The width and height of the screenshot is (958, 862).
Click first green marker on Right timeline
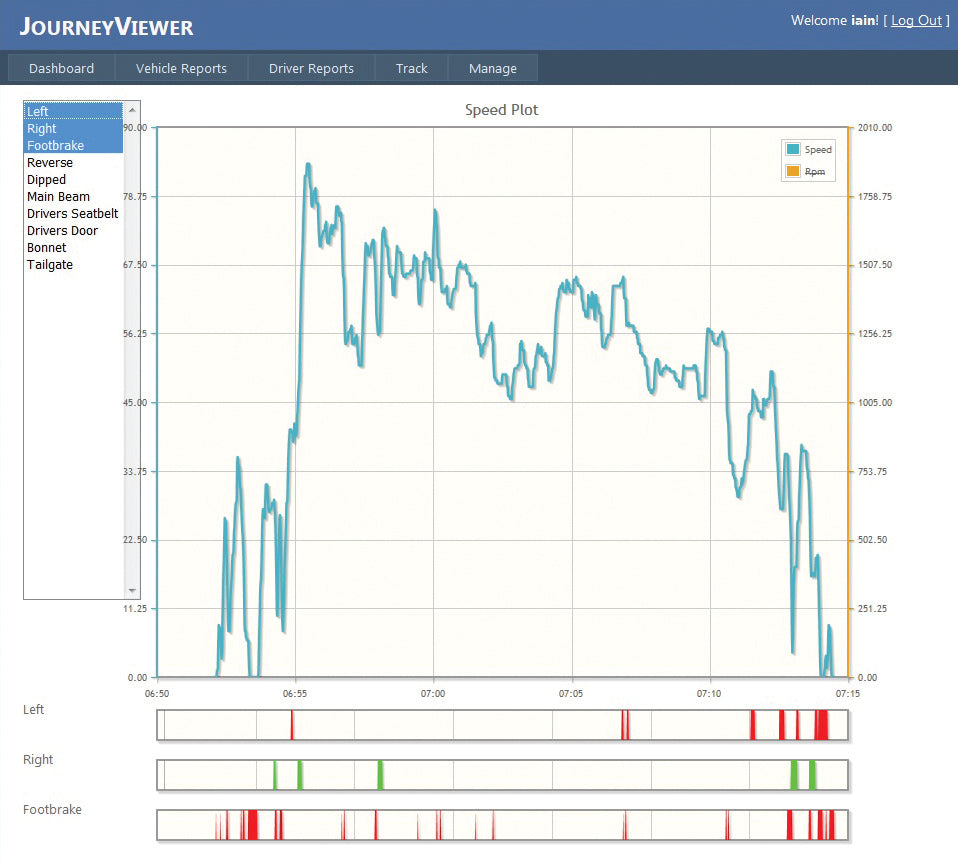point(275,775)
